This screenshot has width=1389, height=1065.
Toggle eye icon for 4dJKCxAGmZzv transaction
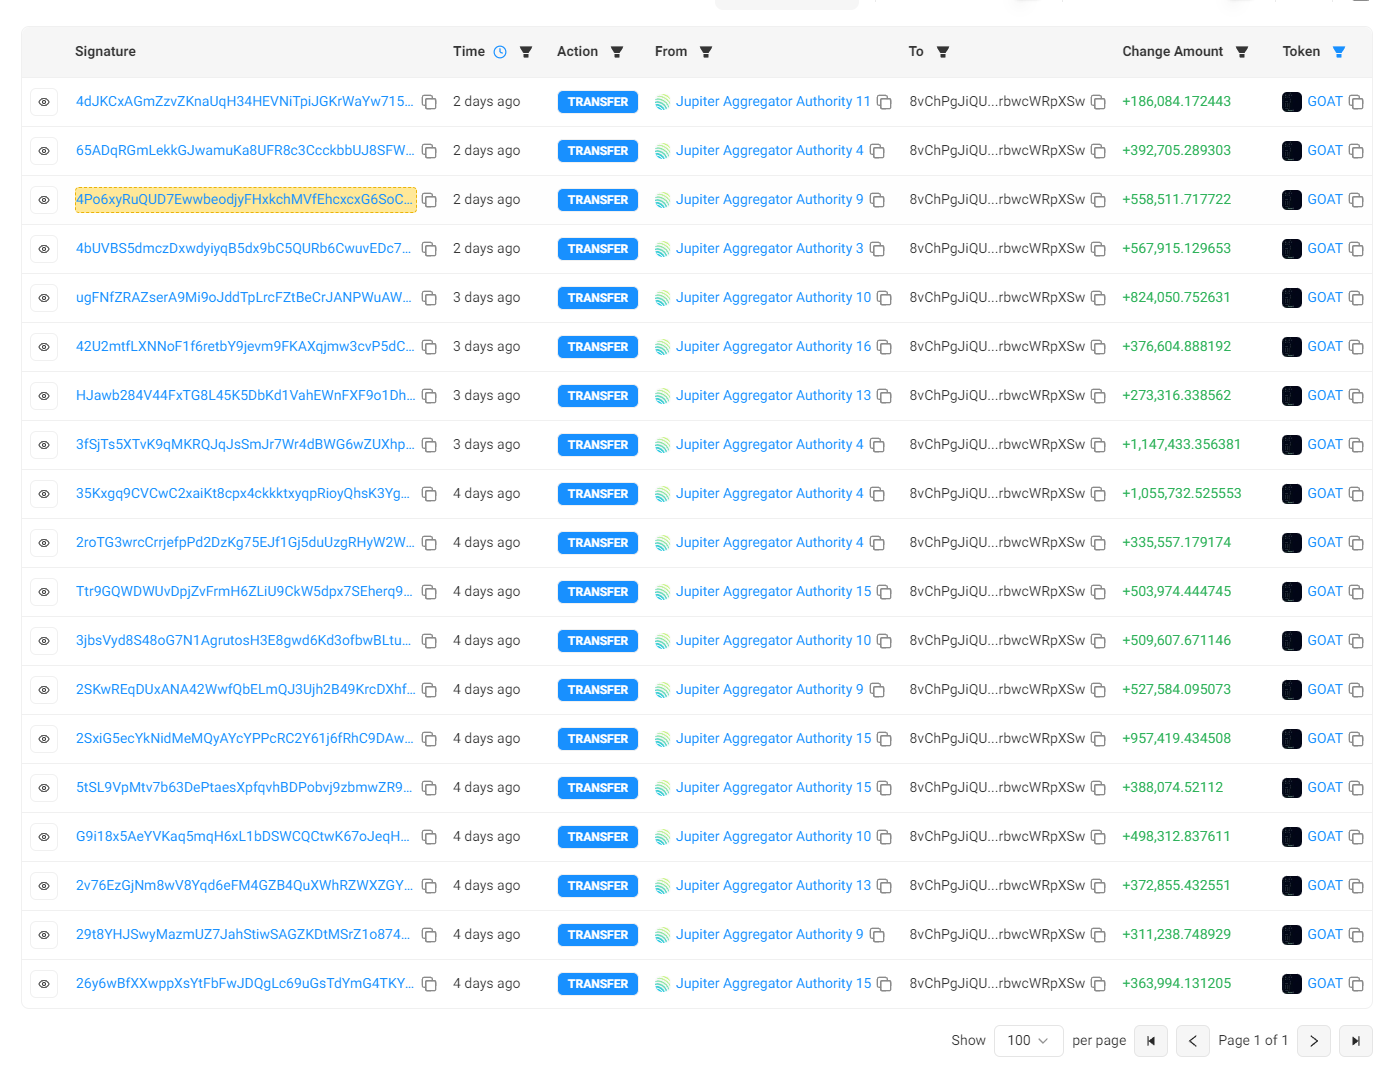click(x=44, y=102)
